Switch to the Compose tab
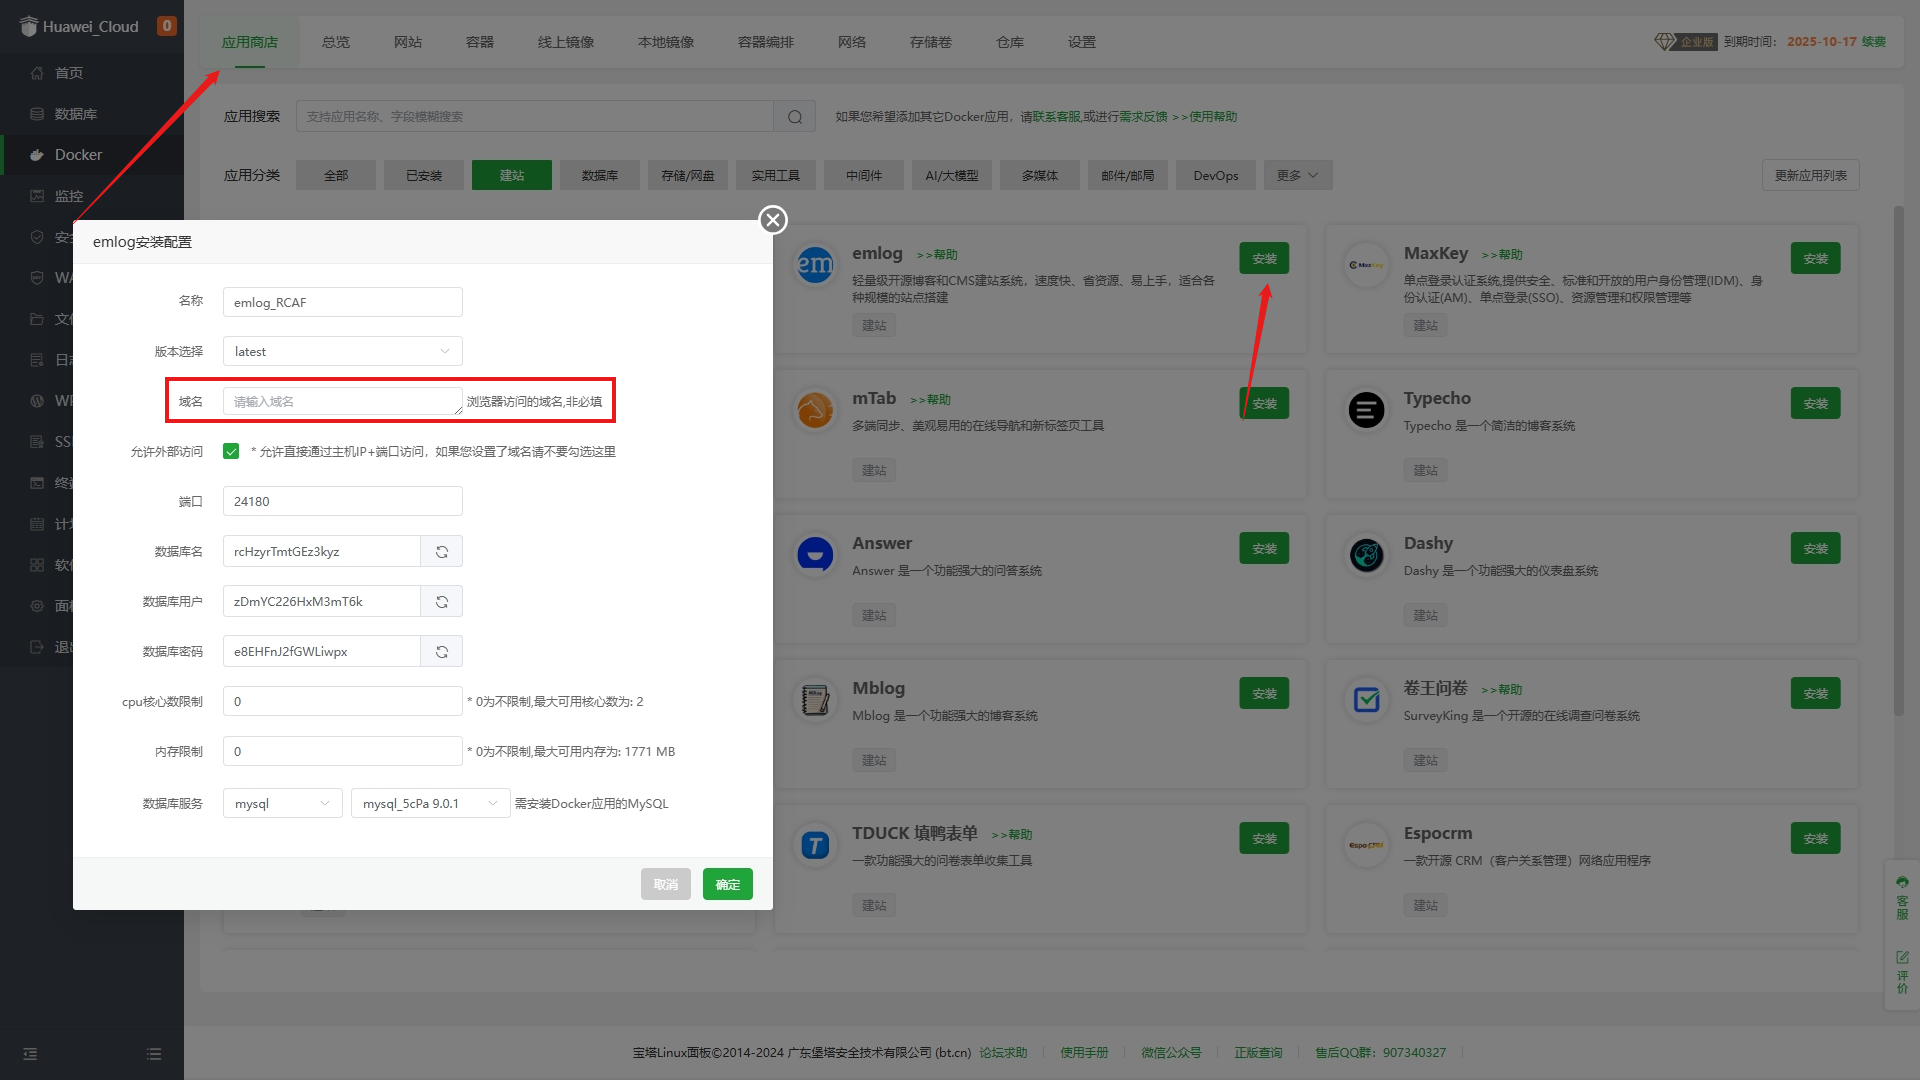Screen dimensions: 1920x1080 click(x=766, y=42)
